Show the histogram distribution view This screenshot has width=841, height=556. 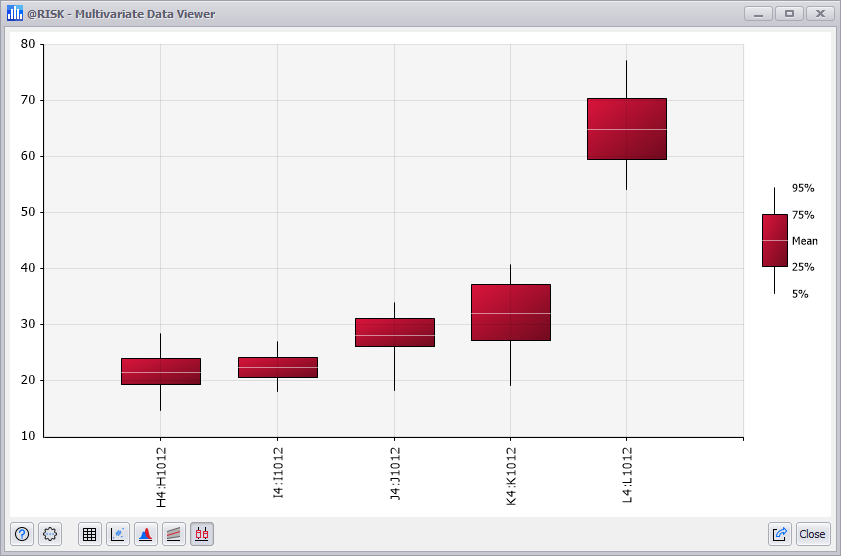[146, 534]
